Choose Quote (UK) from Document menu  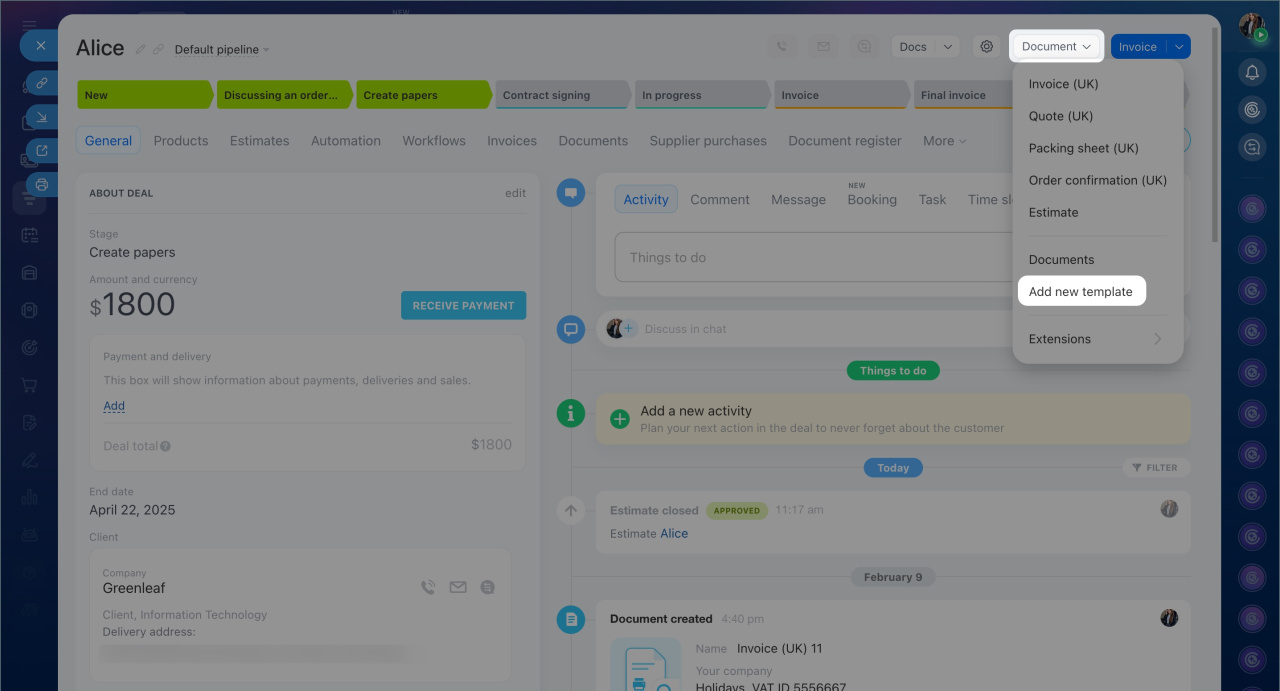(x=1060, y=116)
